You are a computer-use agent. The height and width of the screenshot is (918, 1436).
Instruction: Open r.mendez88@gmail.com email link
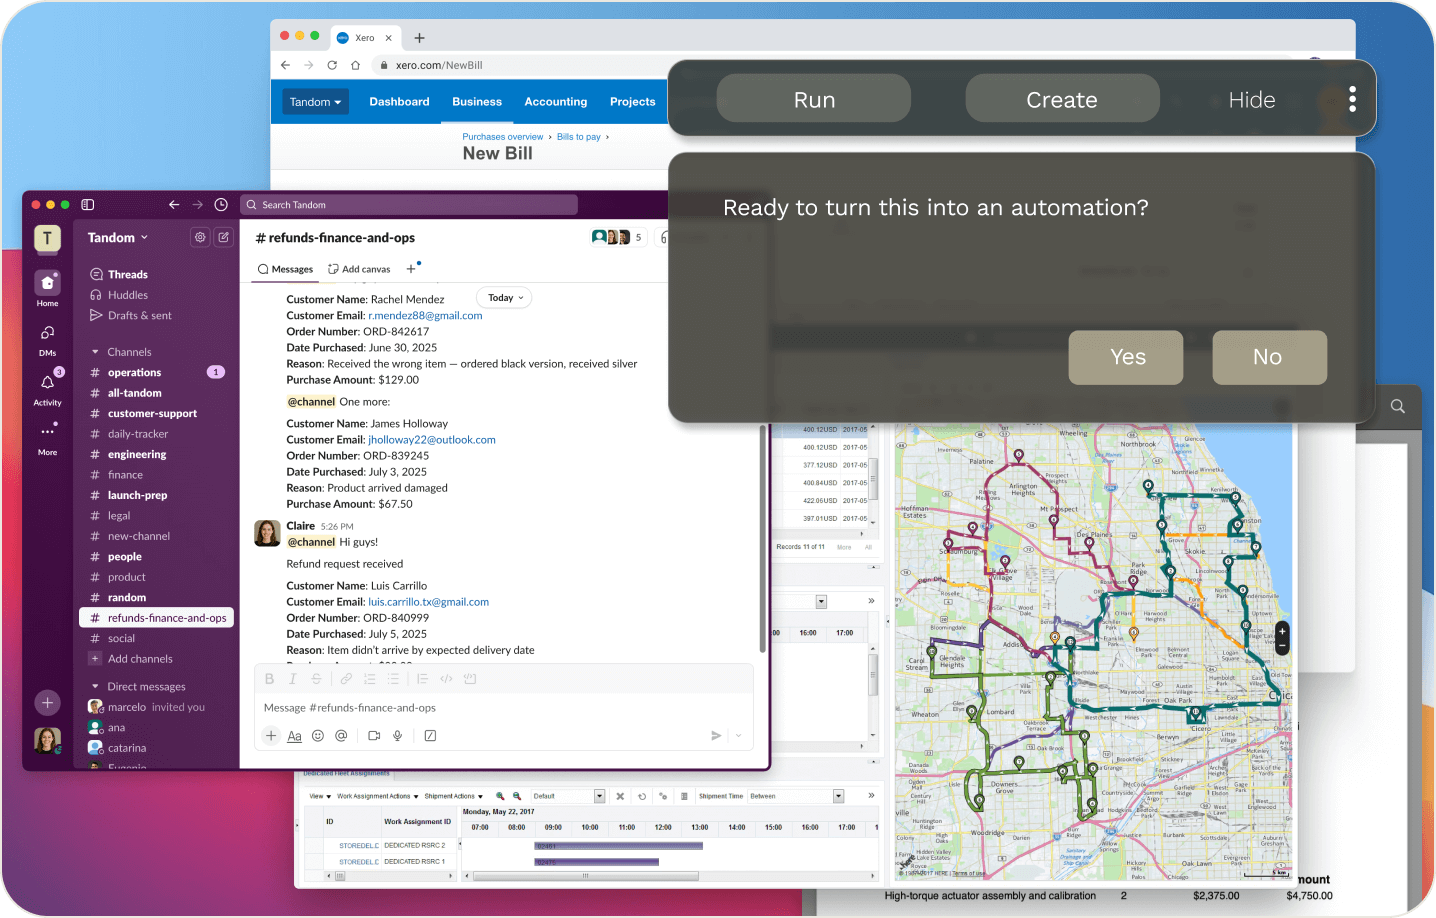pos(425,316)
